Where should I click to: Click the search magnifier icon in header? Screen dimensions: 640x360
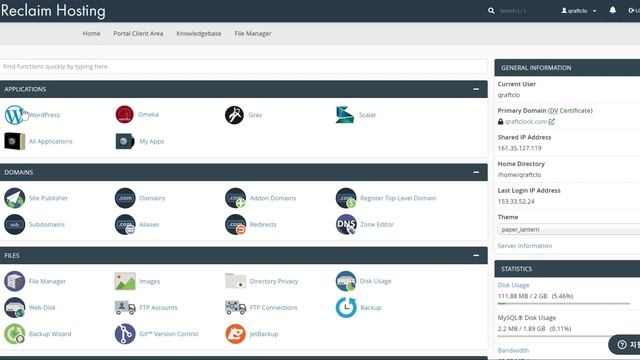pyautogui.click(x=491, y=11)
